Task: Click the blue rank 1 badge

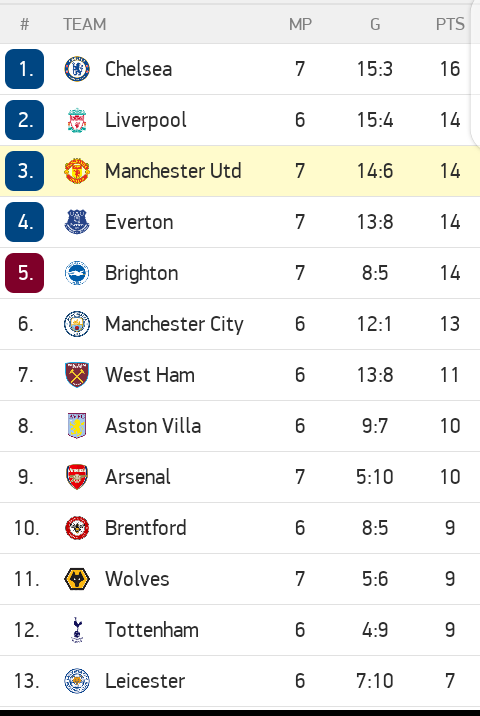Action: (x=25, y=69)
